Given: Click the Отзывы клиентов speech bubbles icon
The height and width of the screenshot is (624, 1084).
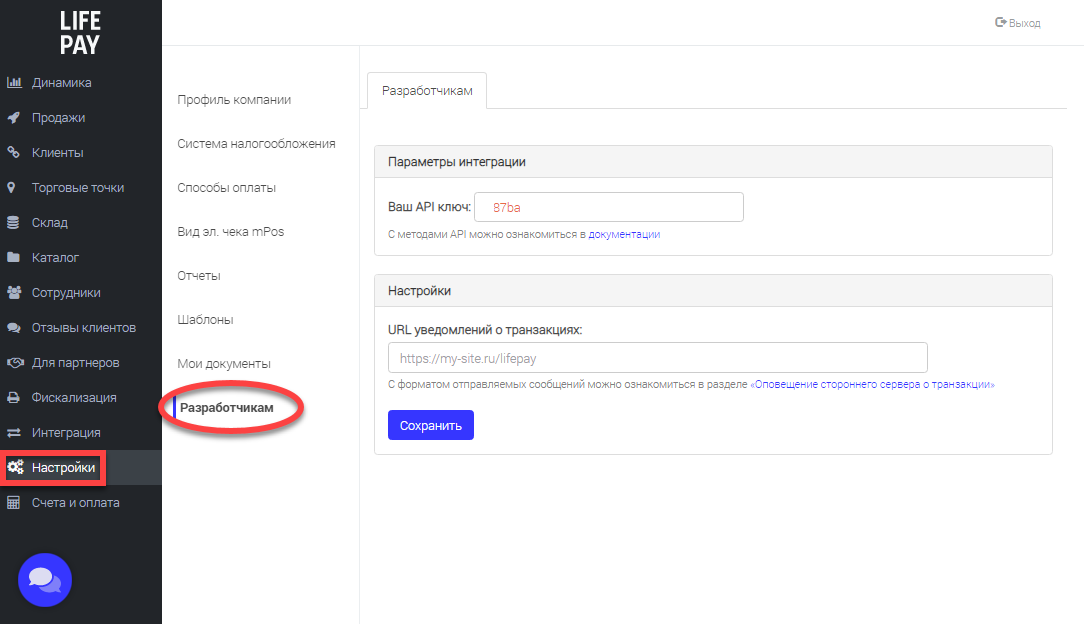Looking at the screenshot, I should tap(14, 328).
